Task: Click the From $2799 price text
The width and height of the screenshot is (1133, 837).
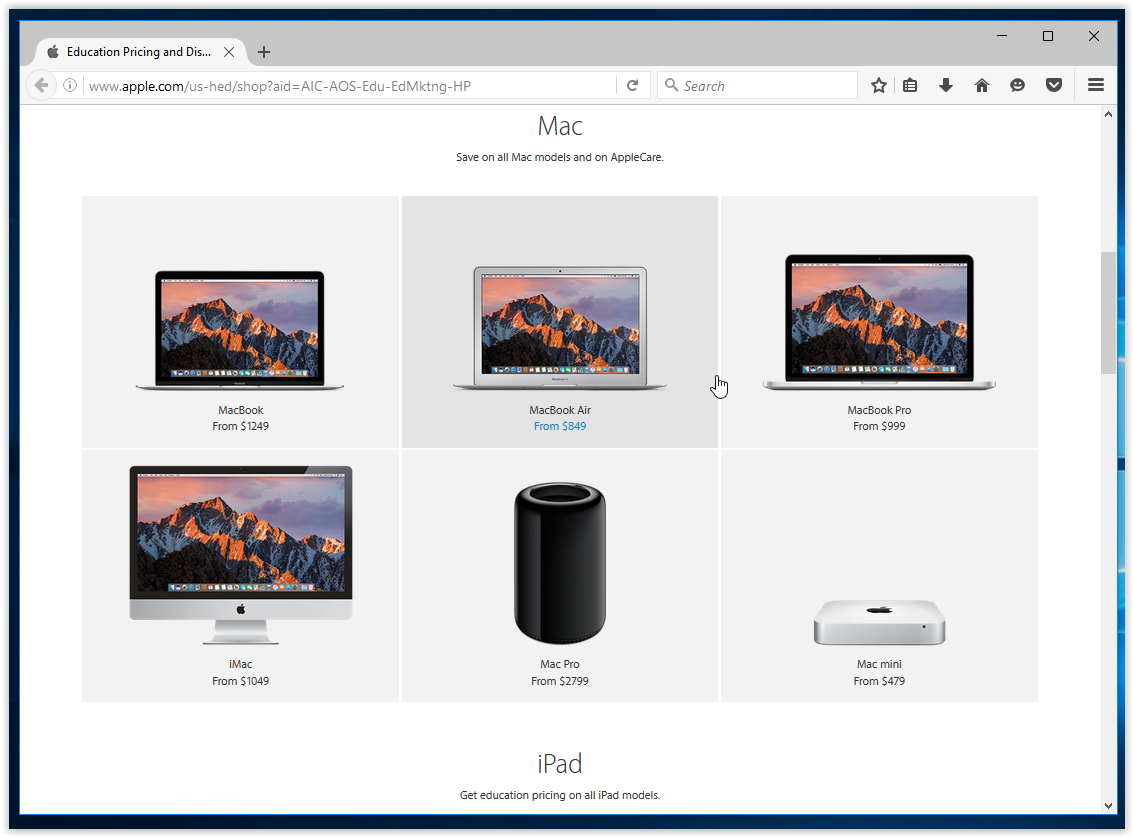Action: (560, 681)
